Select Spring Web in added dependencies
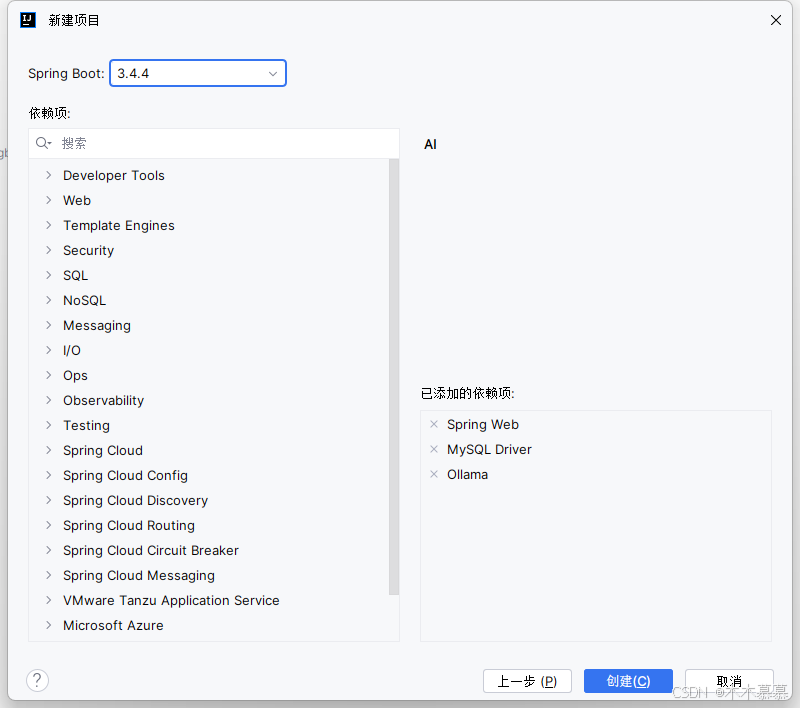The image size is (800, 708). pos(483,424)
